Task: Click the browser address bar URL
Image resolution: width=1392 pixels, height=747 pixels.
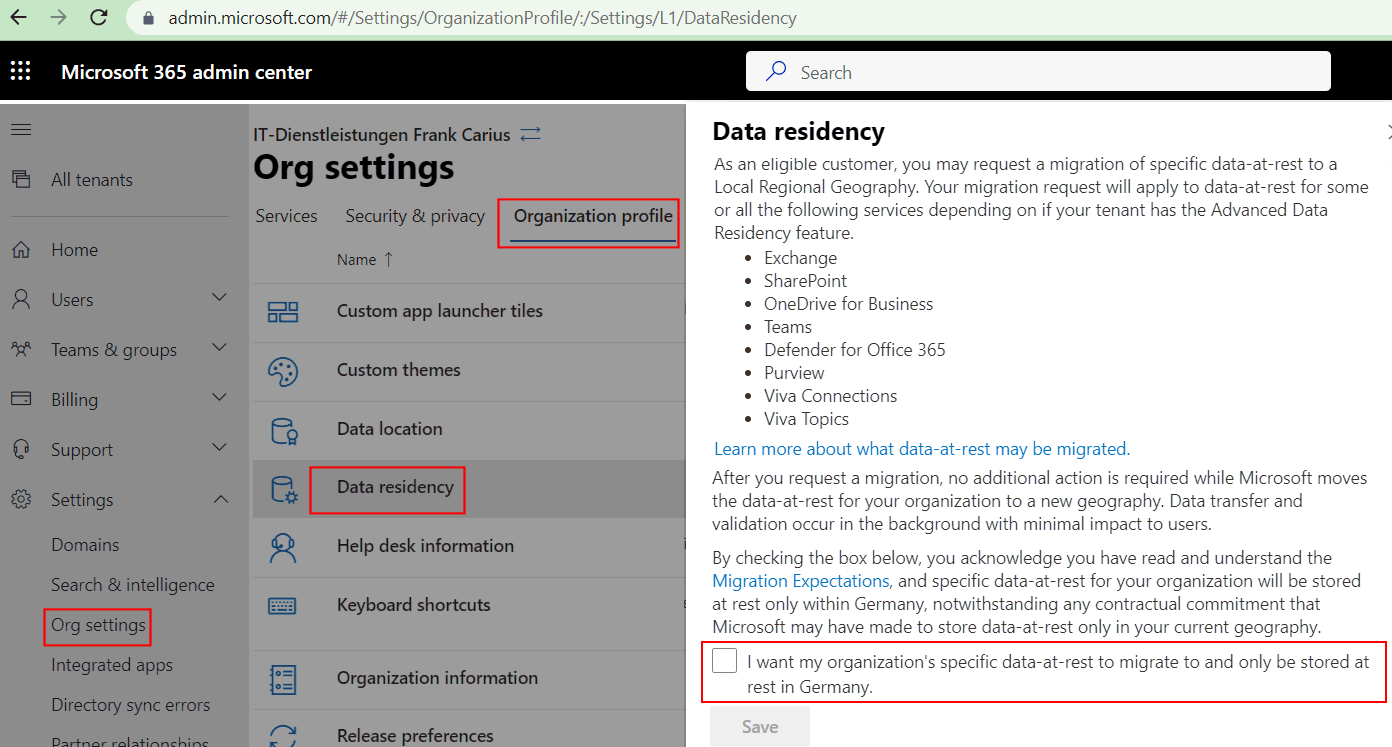Action: (483, 18)
